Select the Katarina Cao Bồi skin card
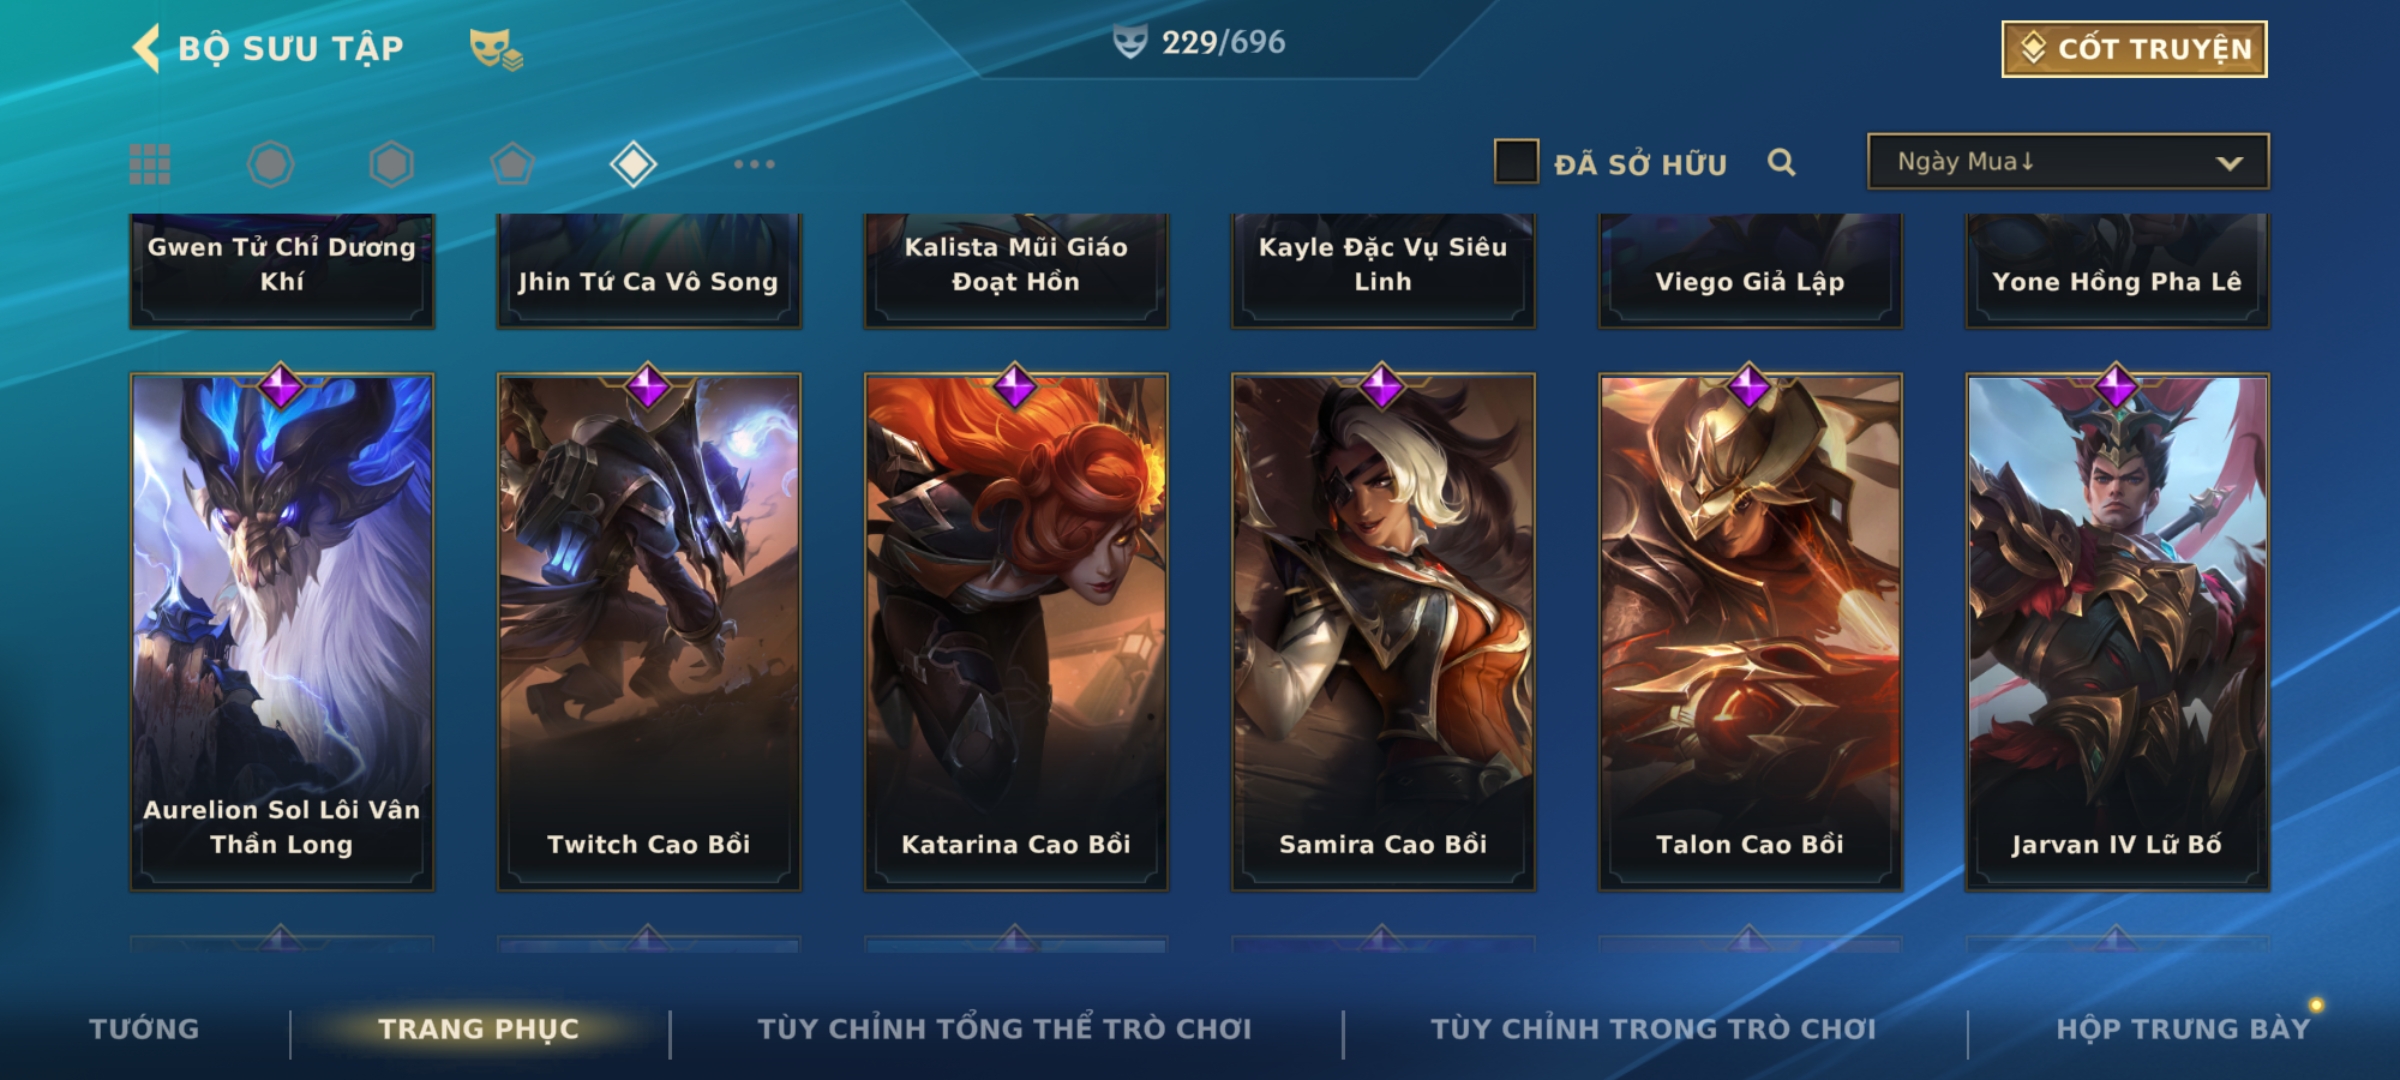The height and width of the screenshot is (1080, 2400). coord(1016,632)
